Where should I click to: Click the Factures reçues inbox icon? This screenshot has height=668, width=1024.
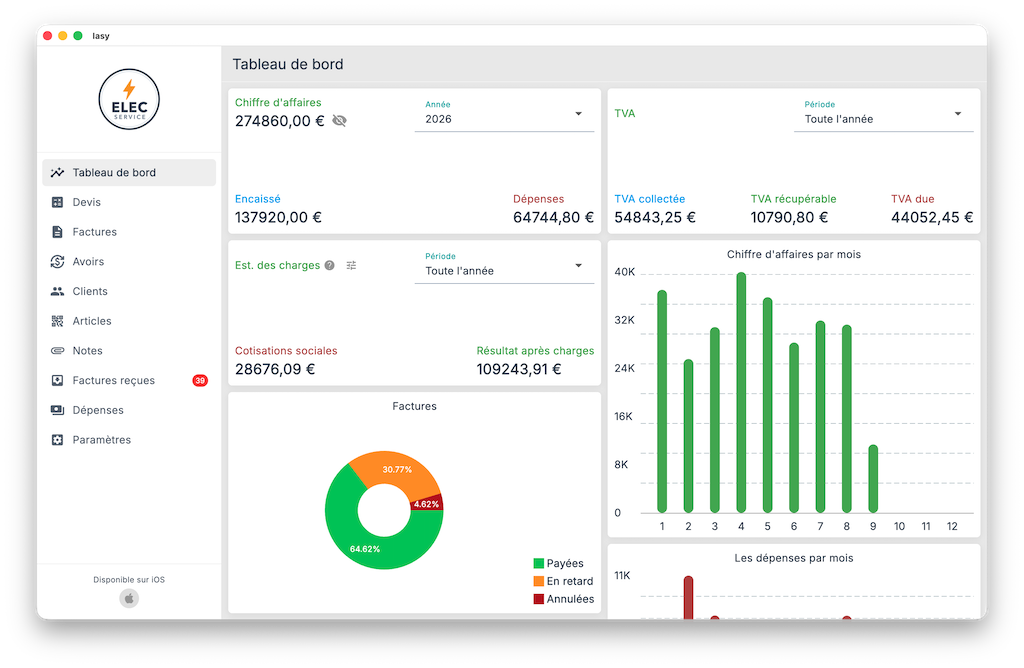57,381
